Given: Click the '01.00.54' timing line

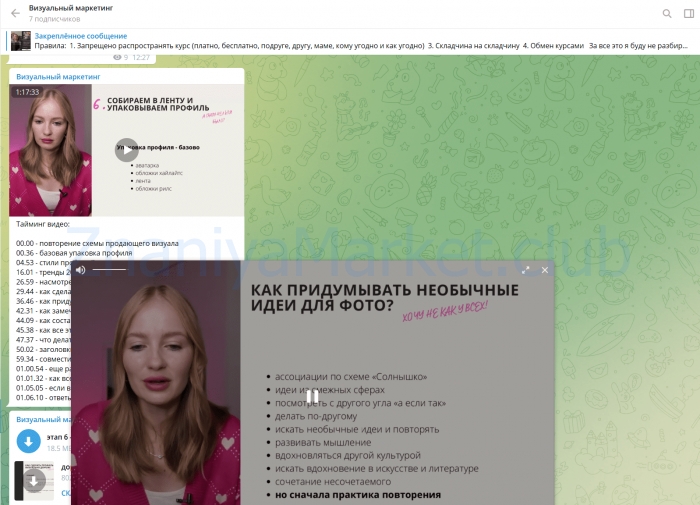Looking at the screenshot, I should point(43,369).
